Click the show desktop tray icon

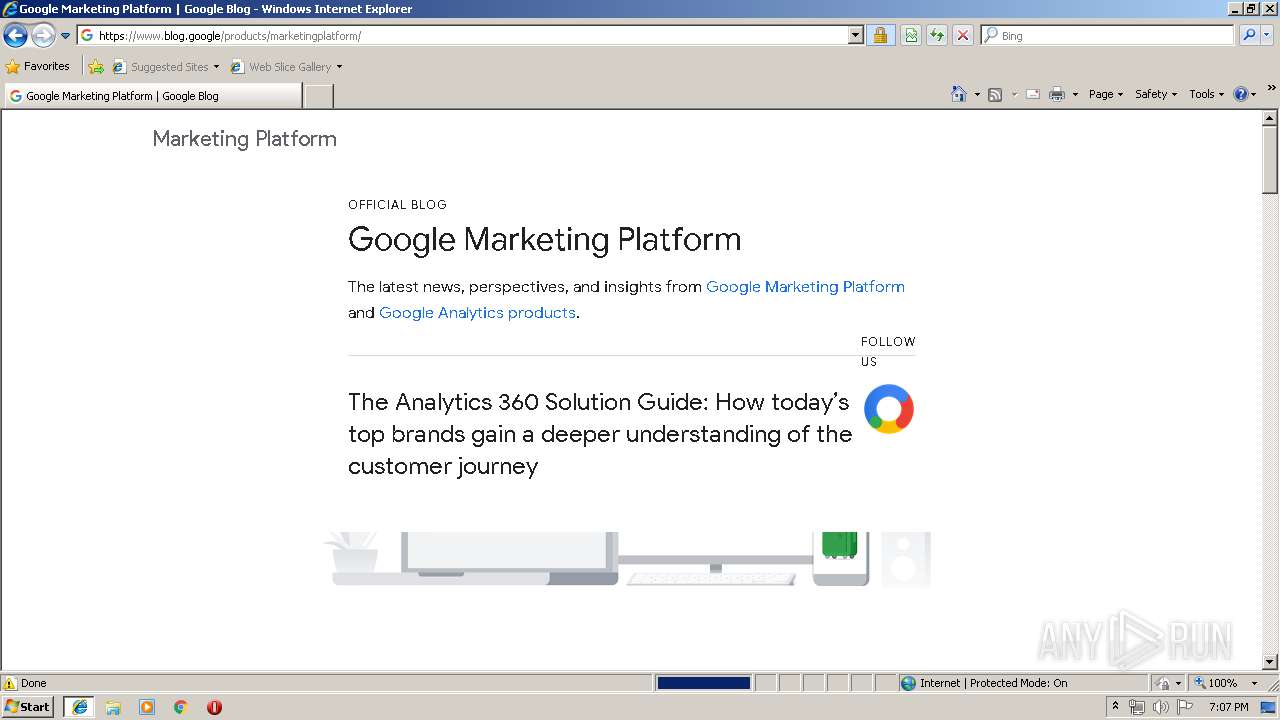1269,707
